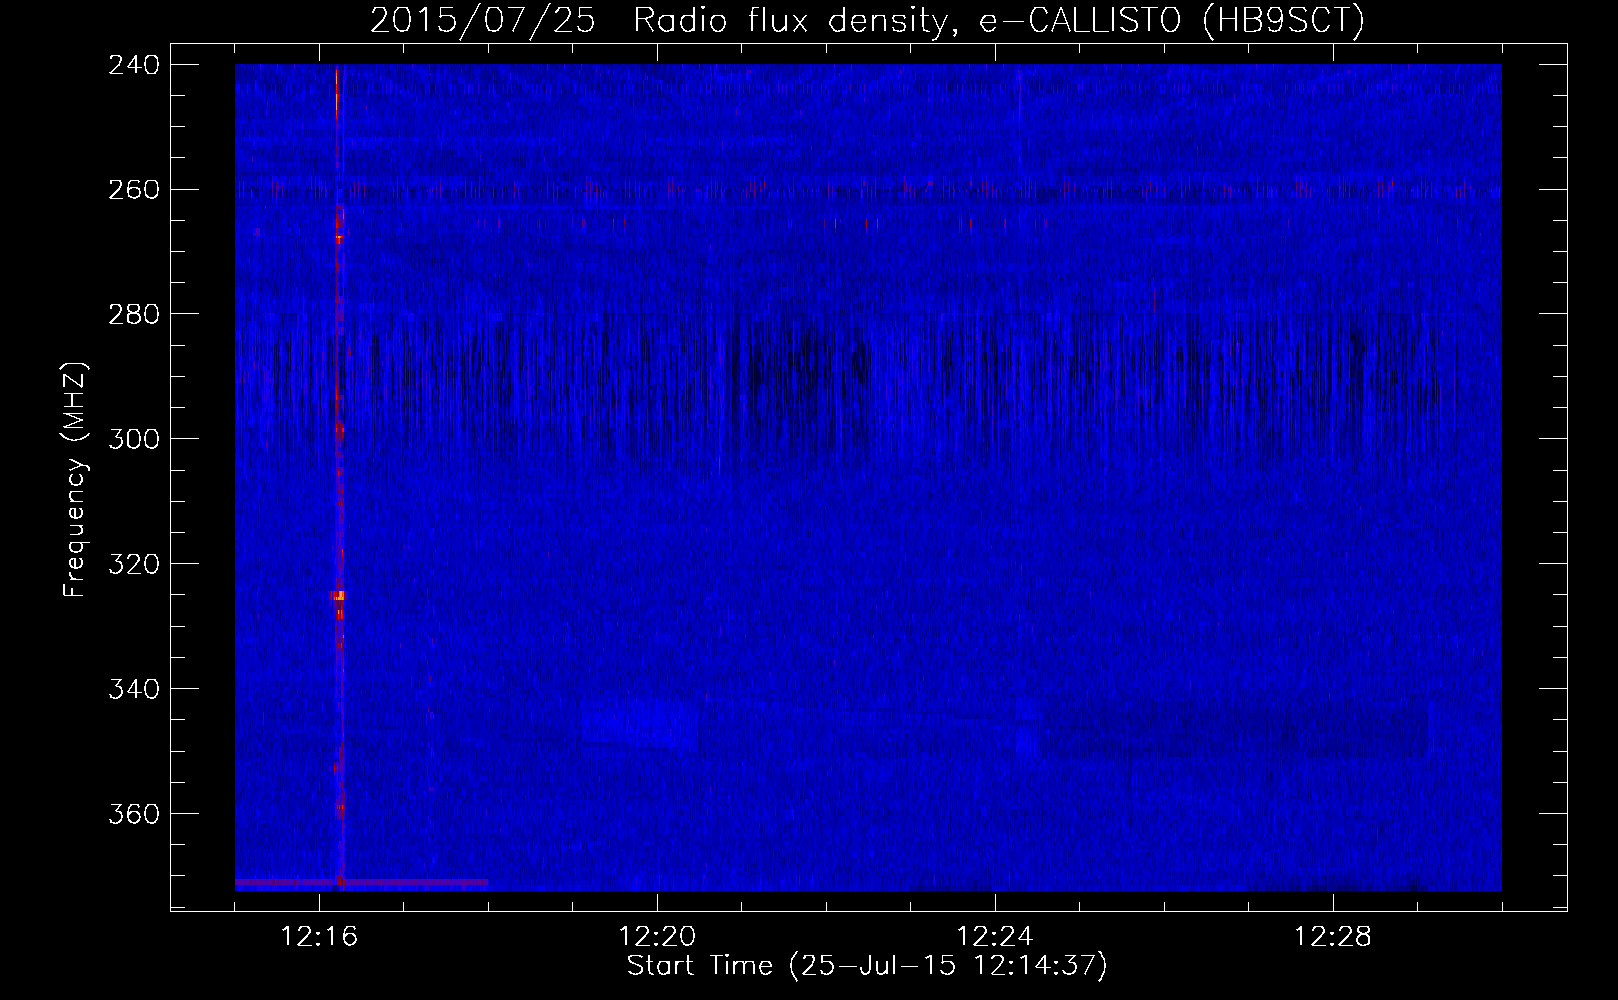Click the 12:24 time tick label
1618x1000 pixels.
click(x=995, y=937)
